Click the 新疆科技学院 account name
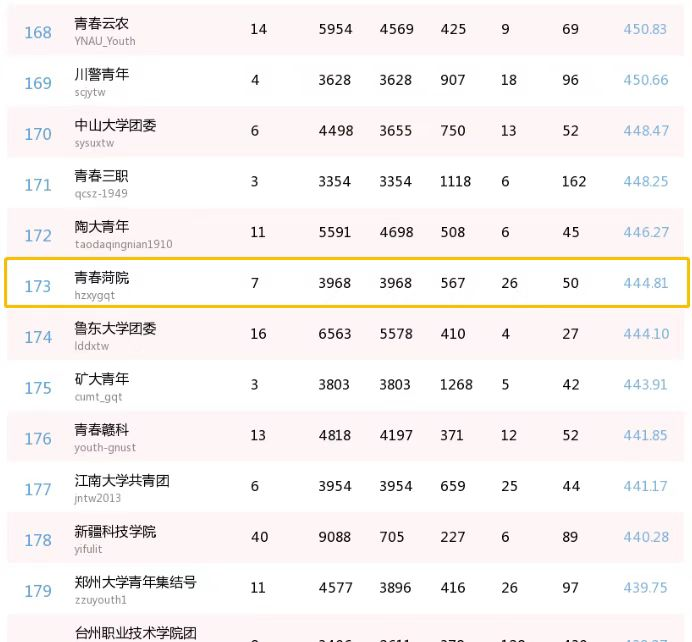 (x=115, y=531)
